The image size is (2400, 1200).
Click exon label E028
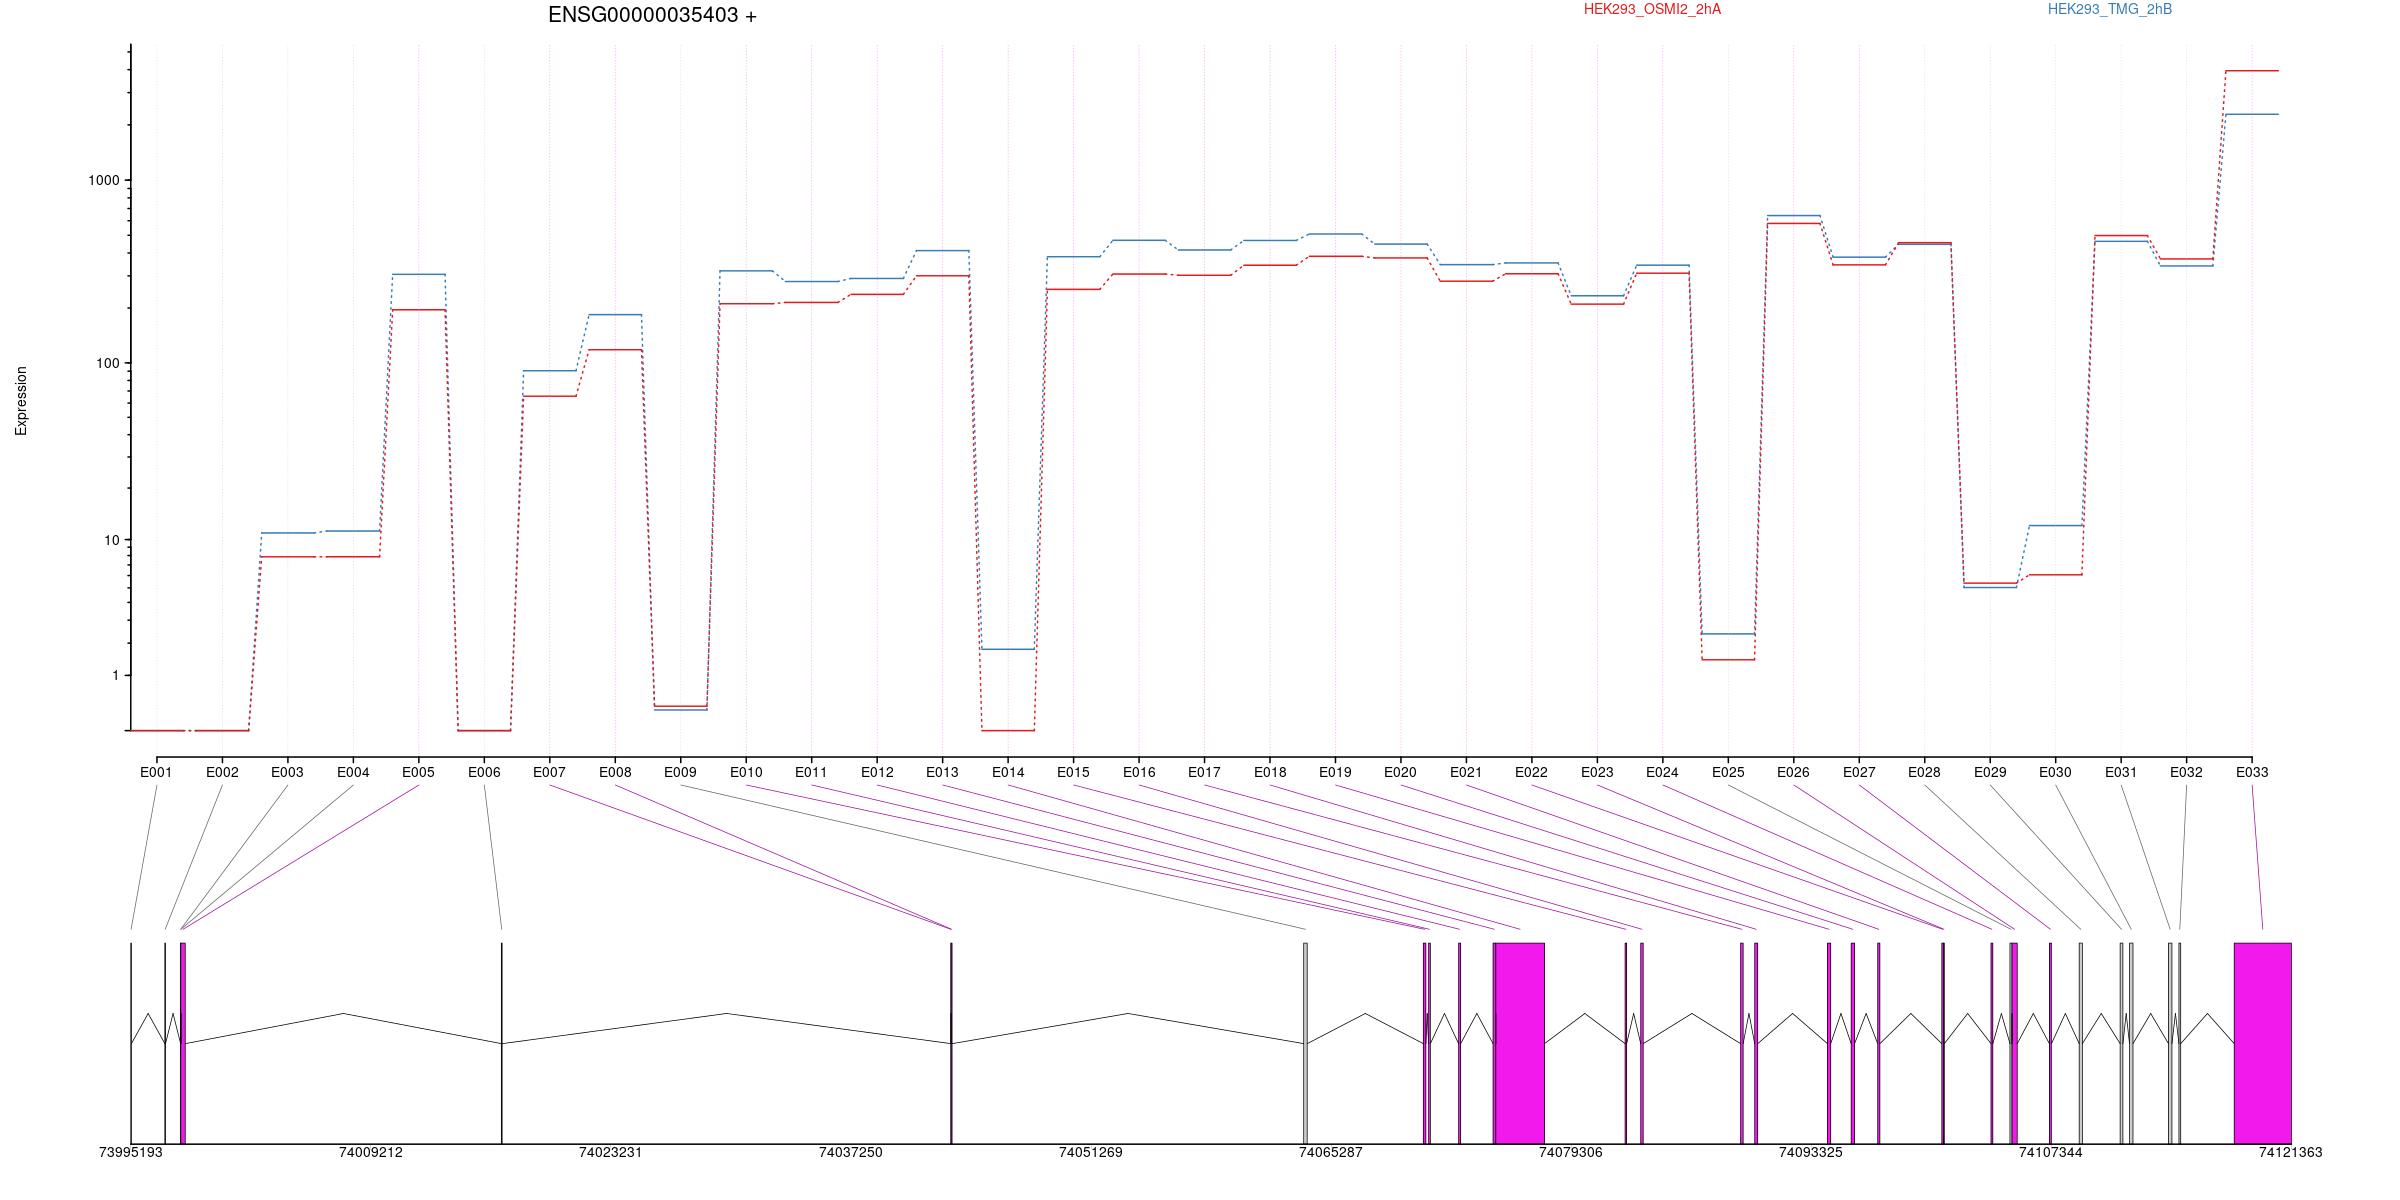[1924, 772]
